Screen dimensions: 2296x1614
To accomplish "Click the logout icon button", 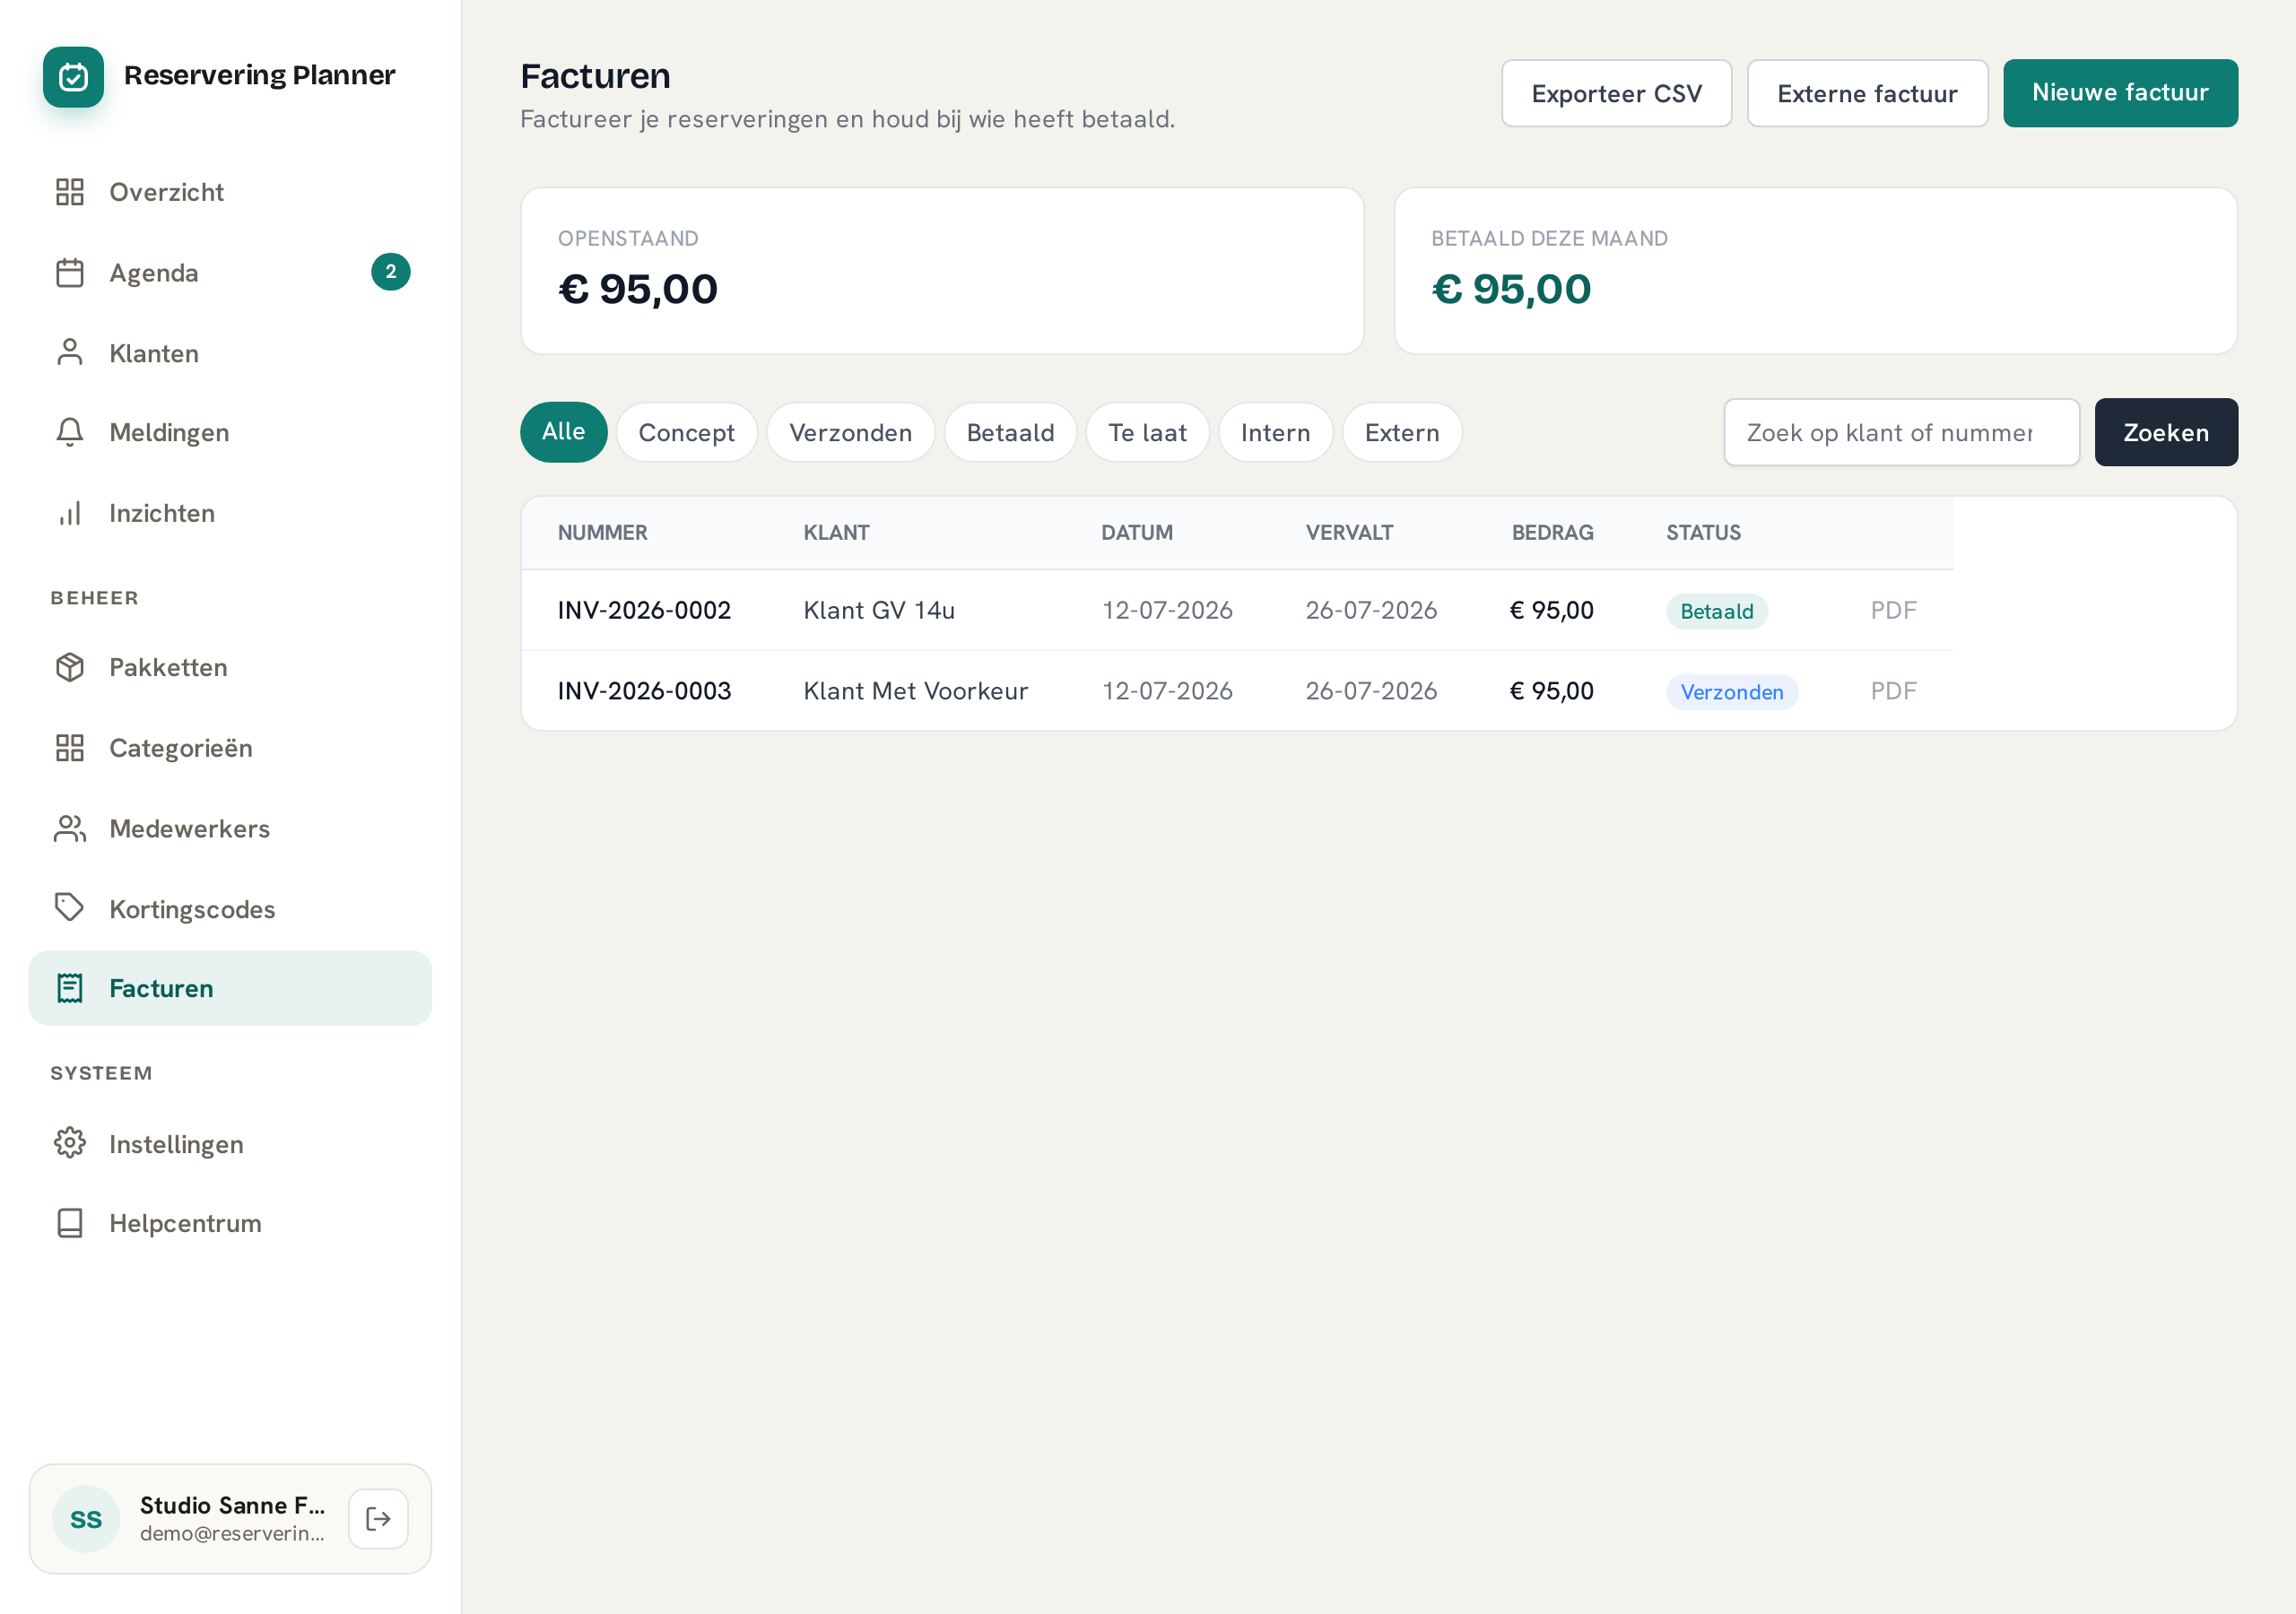I will [378, 1519].
